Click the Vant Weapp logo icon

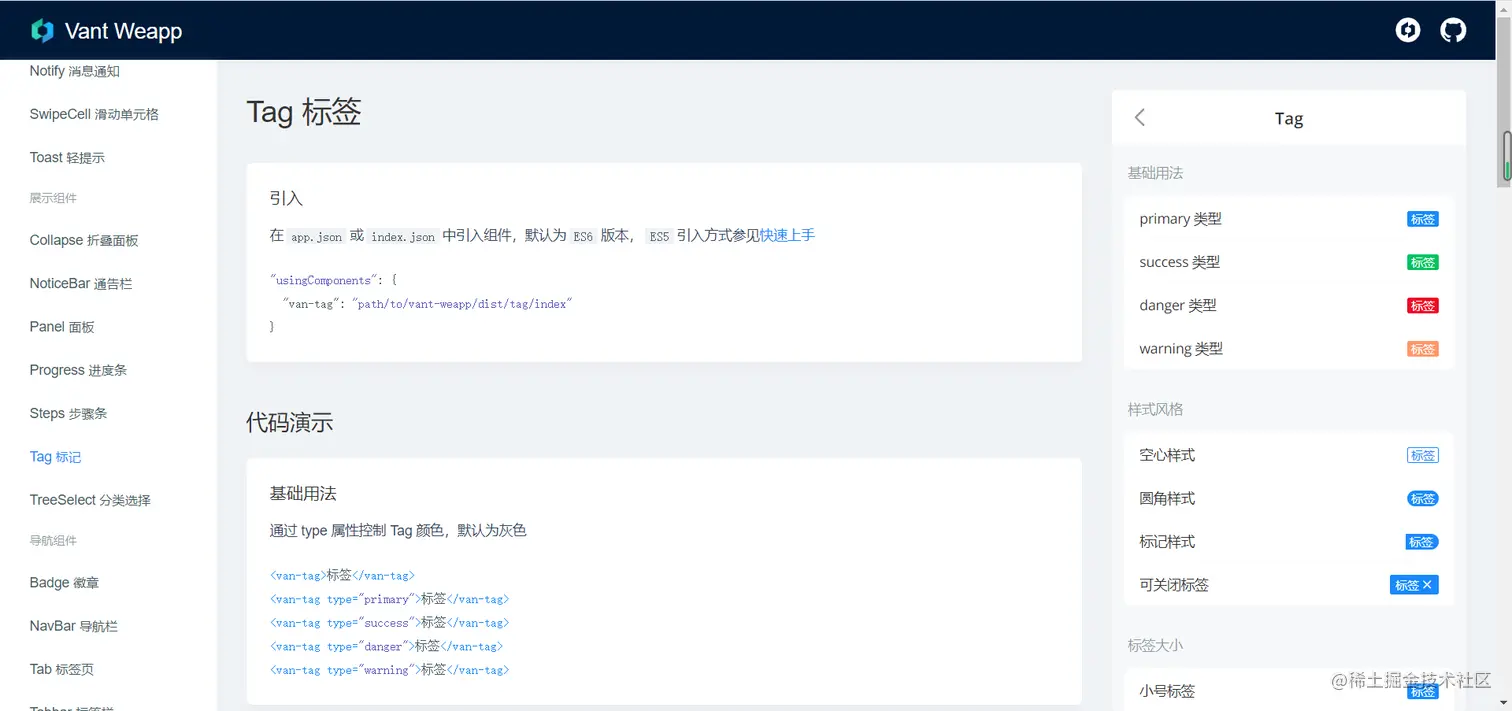tap(42, 31)
